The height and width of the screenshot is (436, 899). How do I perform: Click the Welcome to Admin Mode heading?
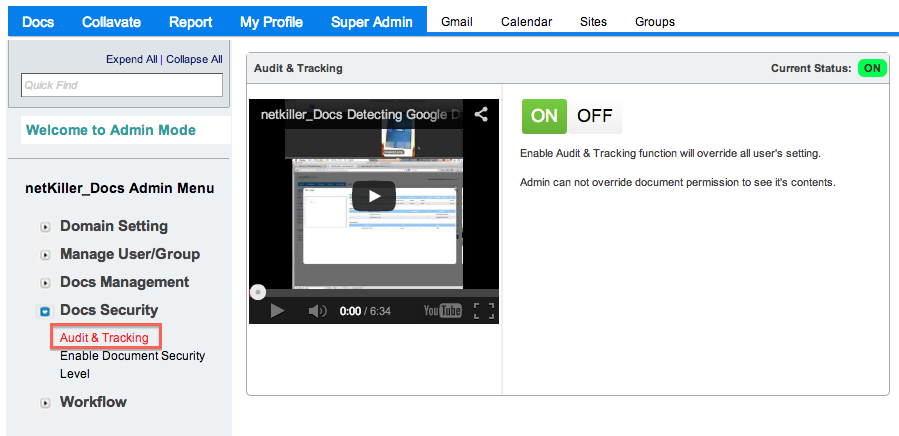coord(111,130)
